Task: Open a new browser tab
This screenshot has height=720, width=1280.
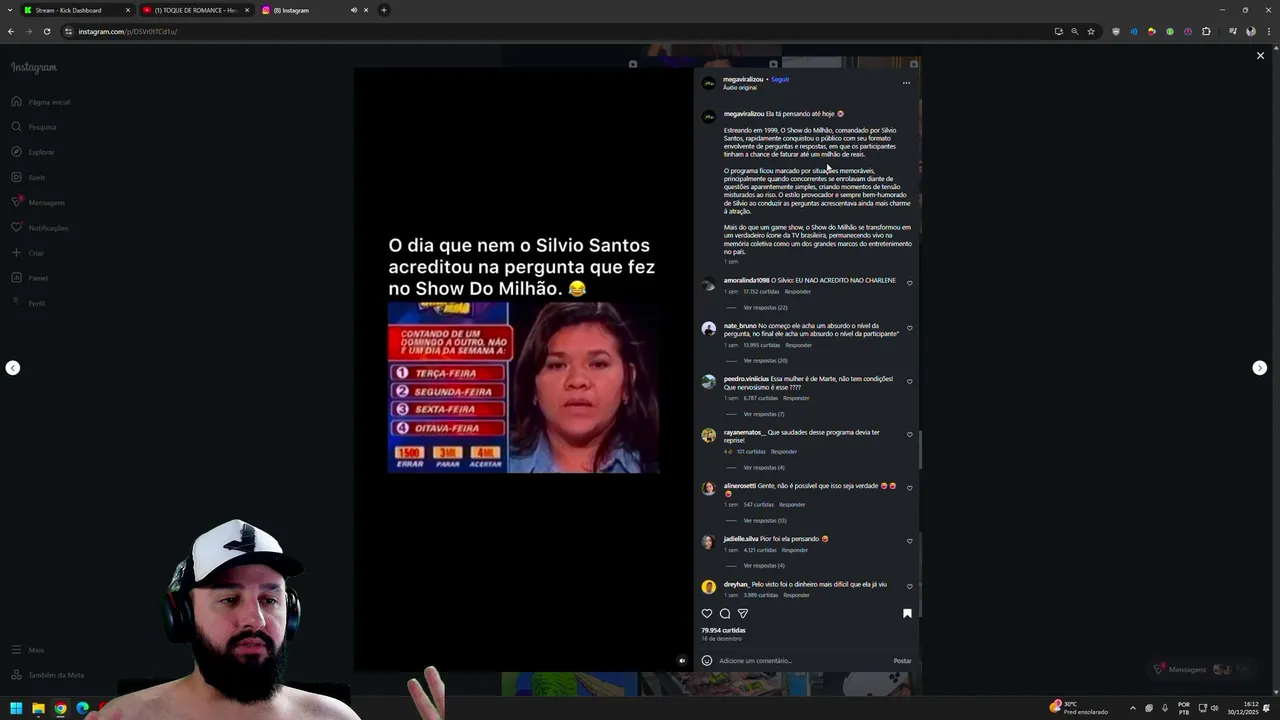Action: 383,10
